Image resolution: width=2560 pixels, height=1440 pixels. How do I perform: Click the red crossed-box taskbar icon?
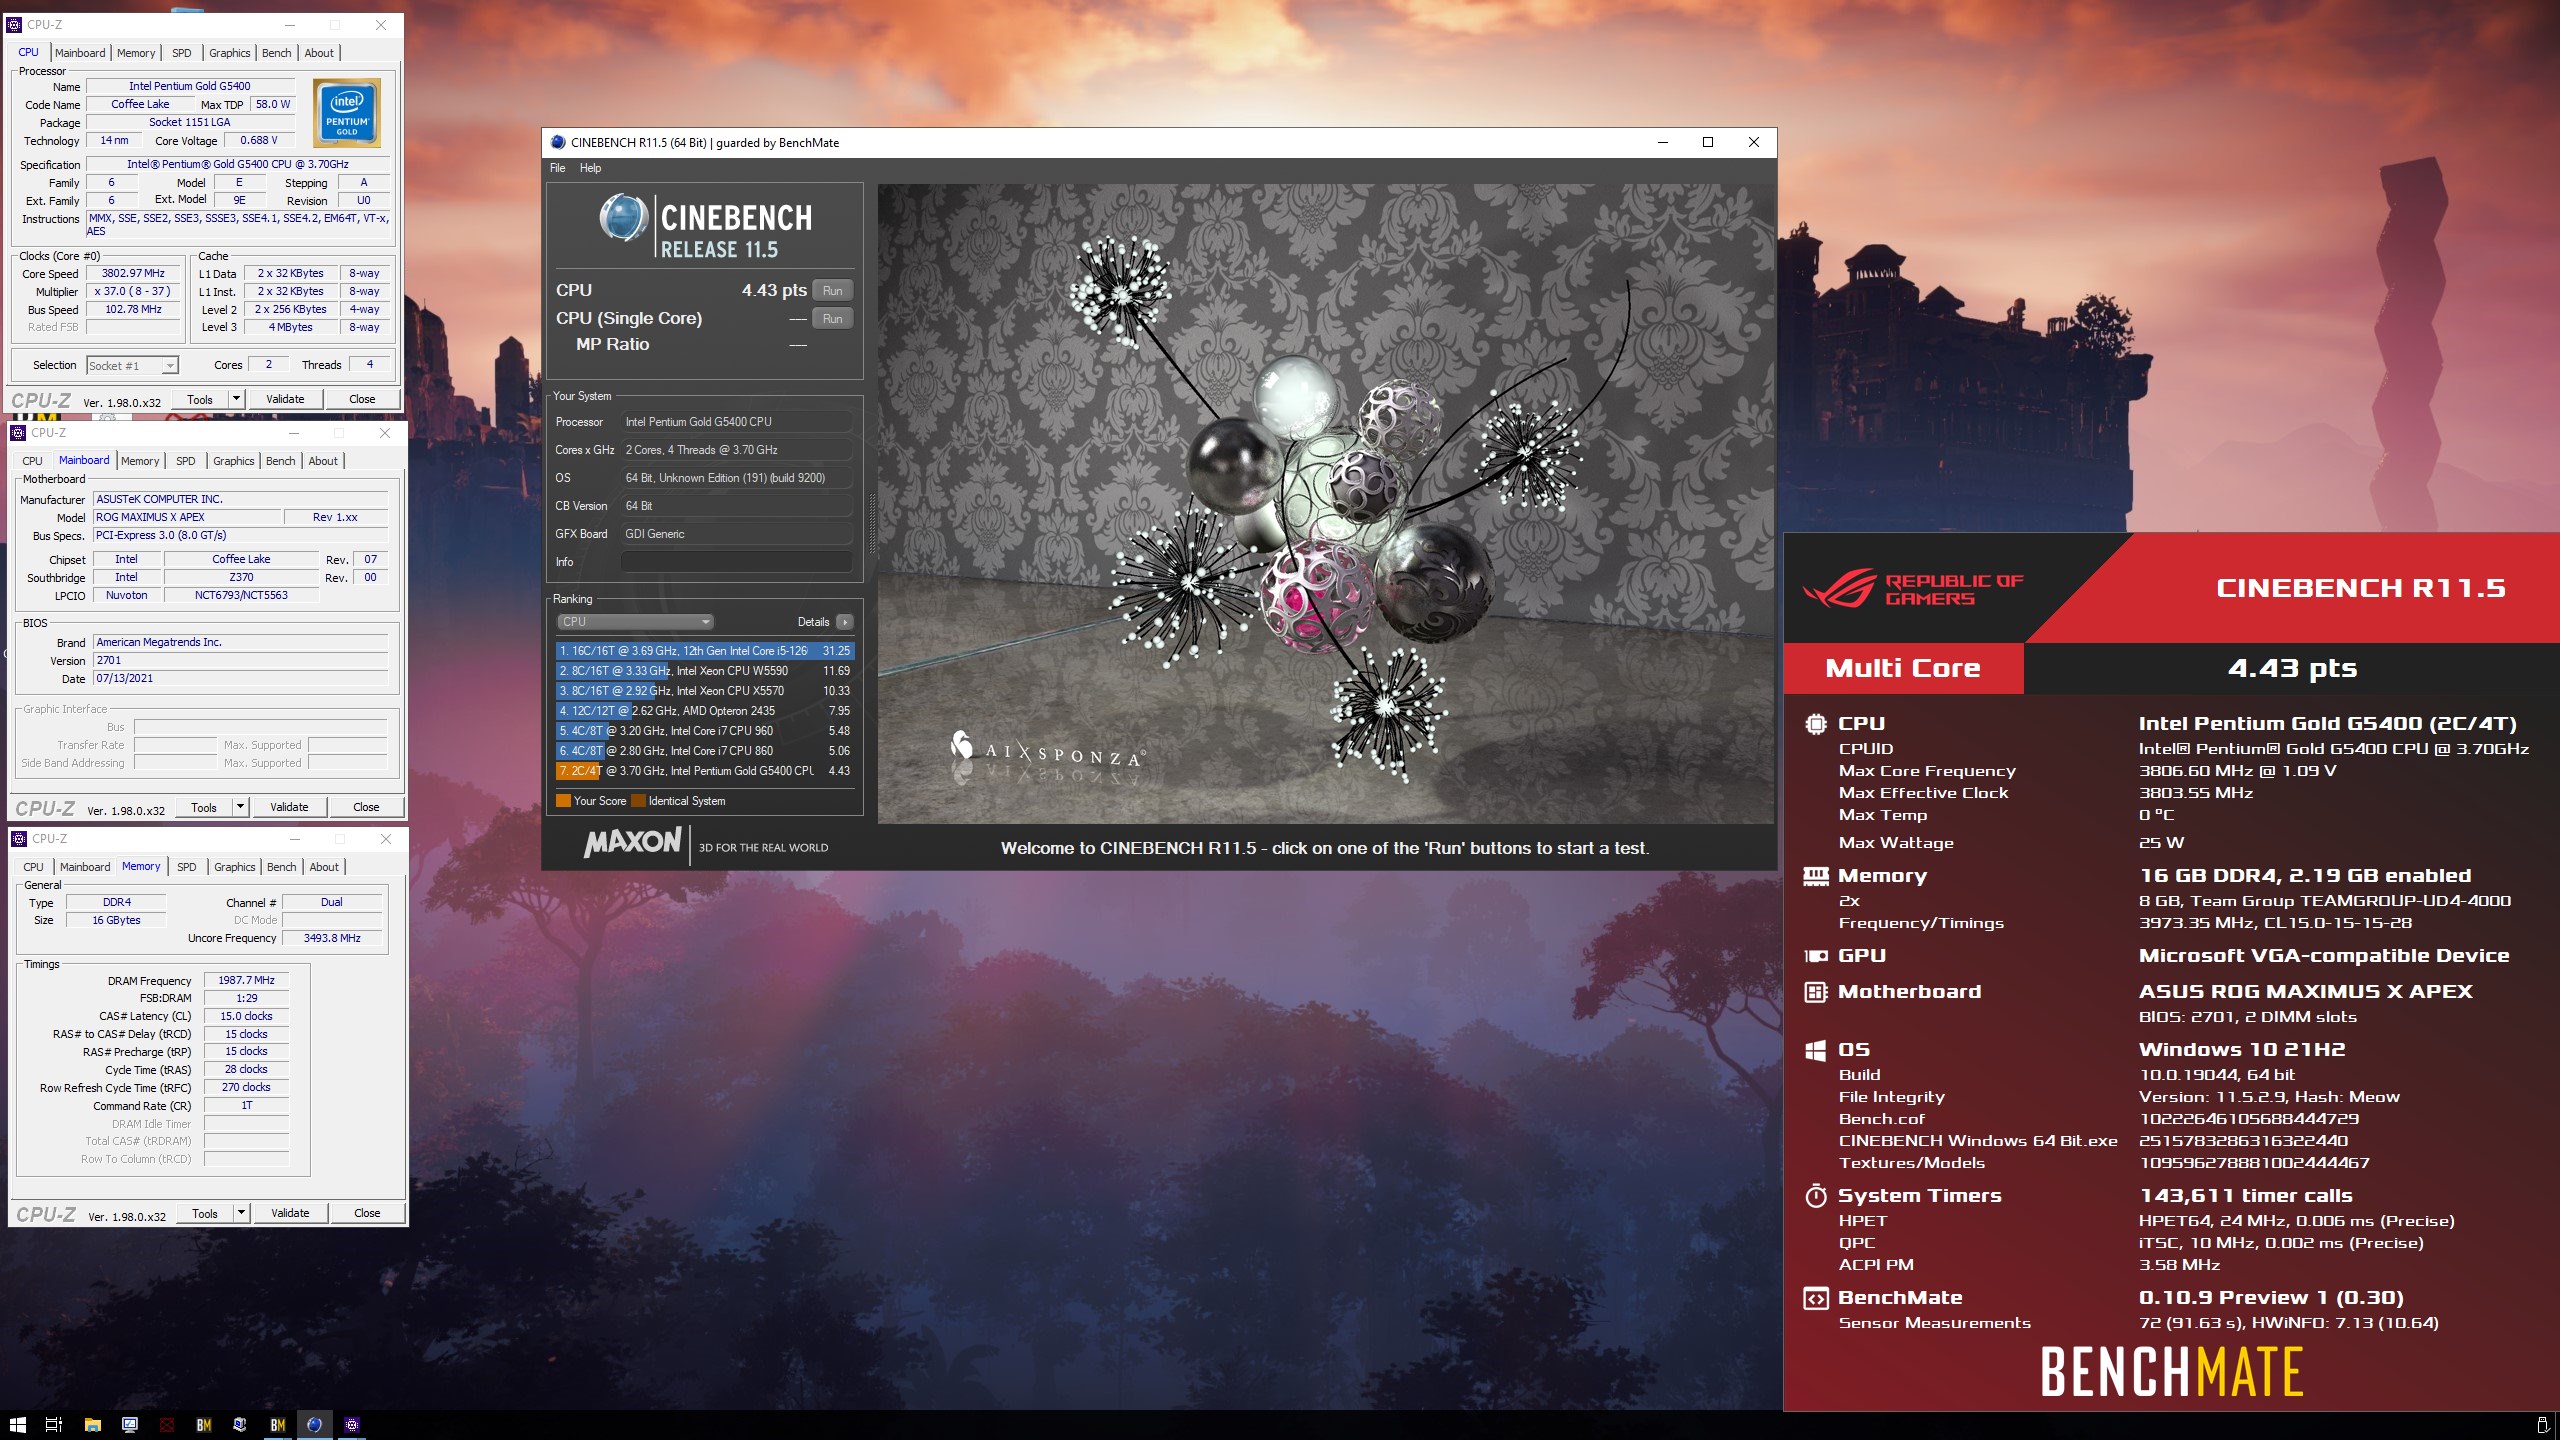[167, 1424]
